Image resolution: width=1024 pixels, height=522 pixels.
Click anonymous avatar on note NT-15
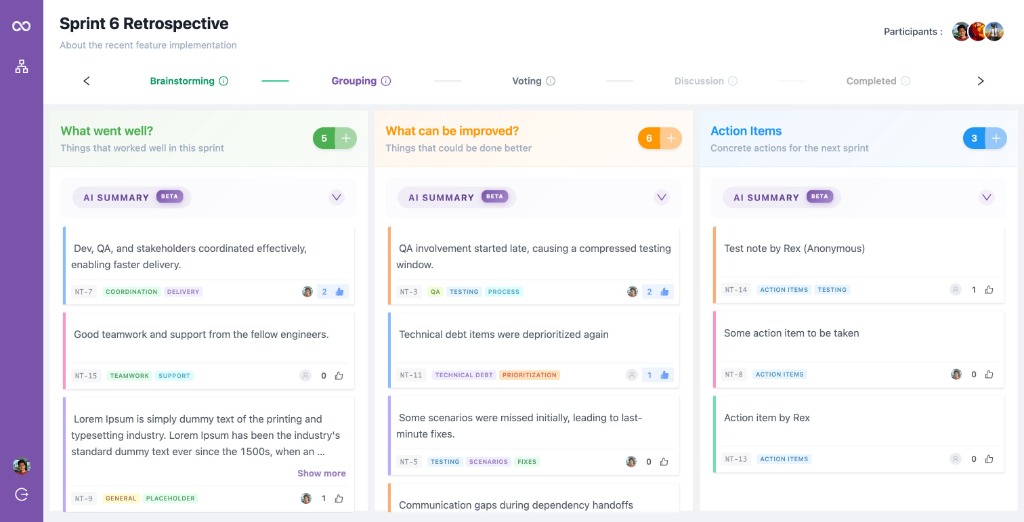click(305, 376)
